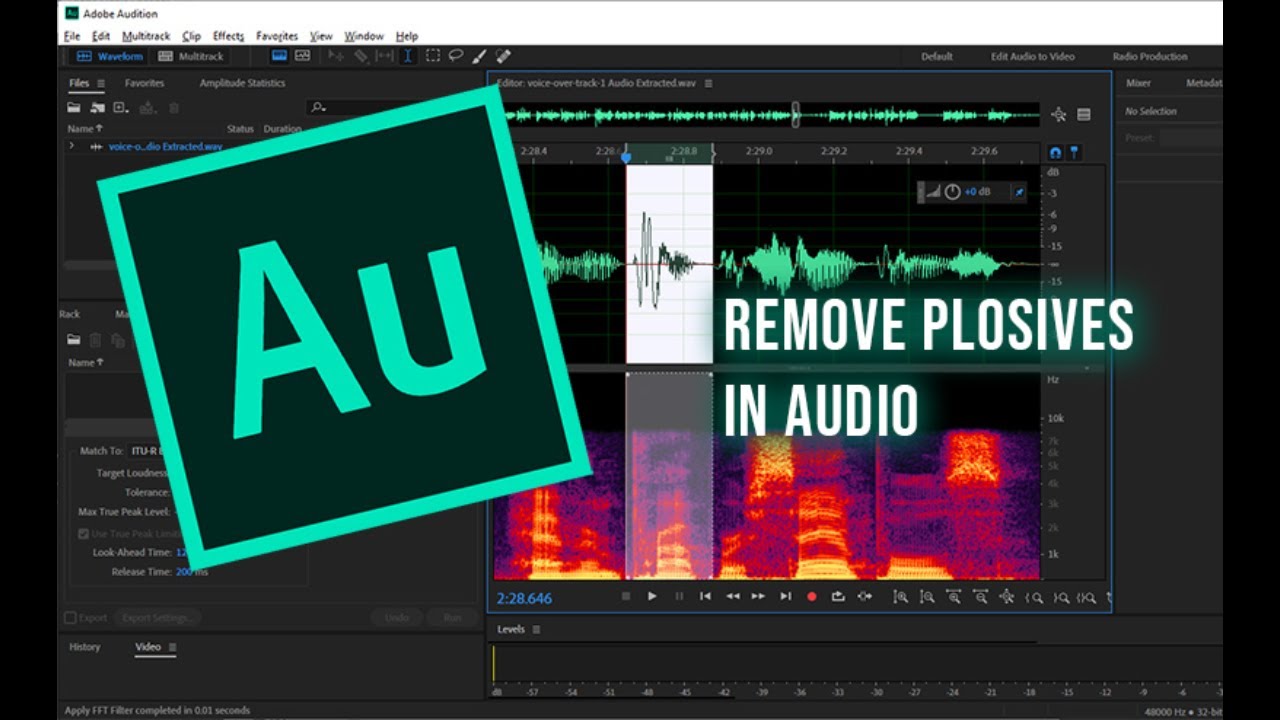
Task: Select the Lasso Selection tool
Action: coord(455,57)
